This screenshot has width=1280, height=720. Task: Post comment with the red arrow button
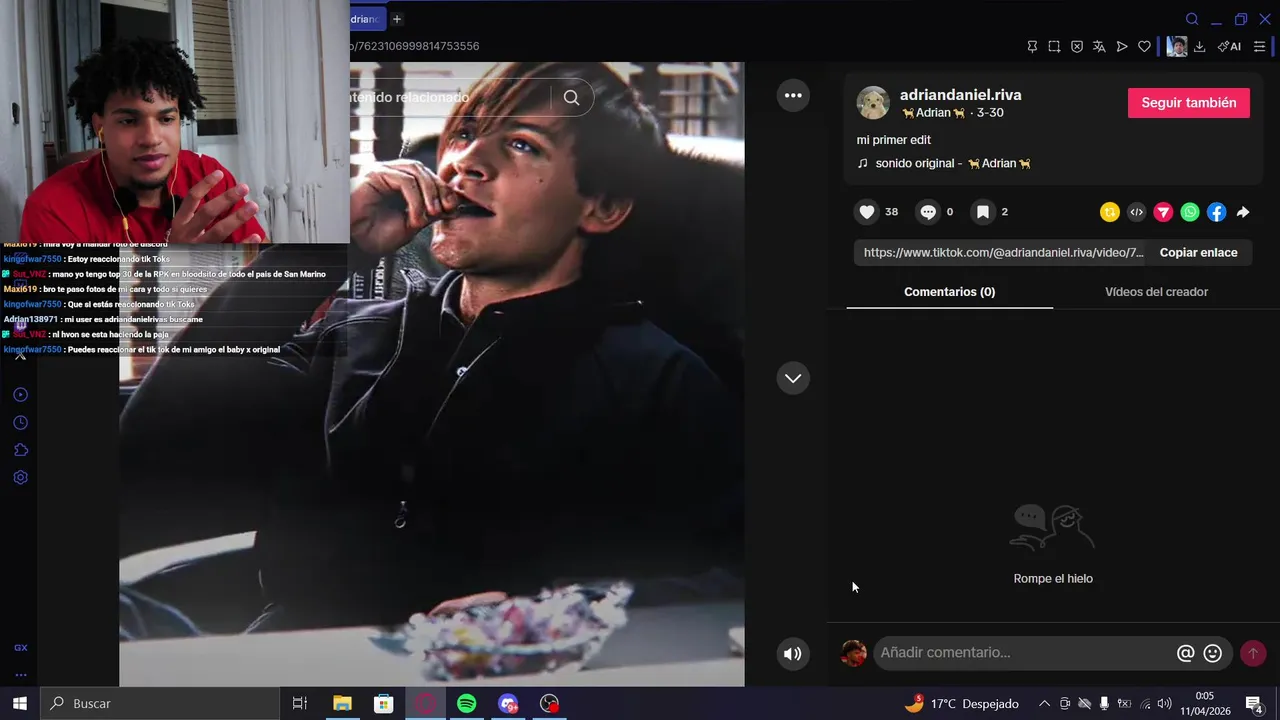tap(1253, 653)
